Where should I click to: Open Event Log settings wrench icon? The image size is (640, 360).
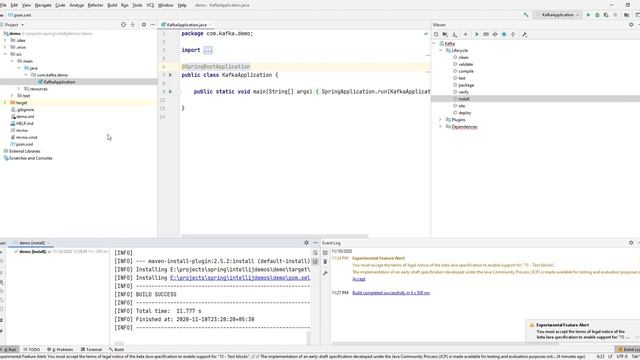[x=325, y=273]
